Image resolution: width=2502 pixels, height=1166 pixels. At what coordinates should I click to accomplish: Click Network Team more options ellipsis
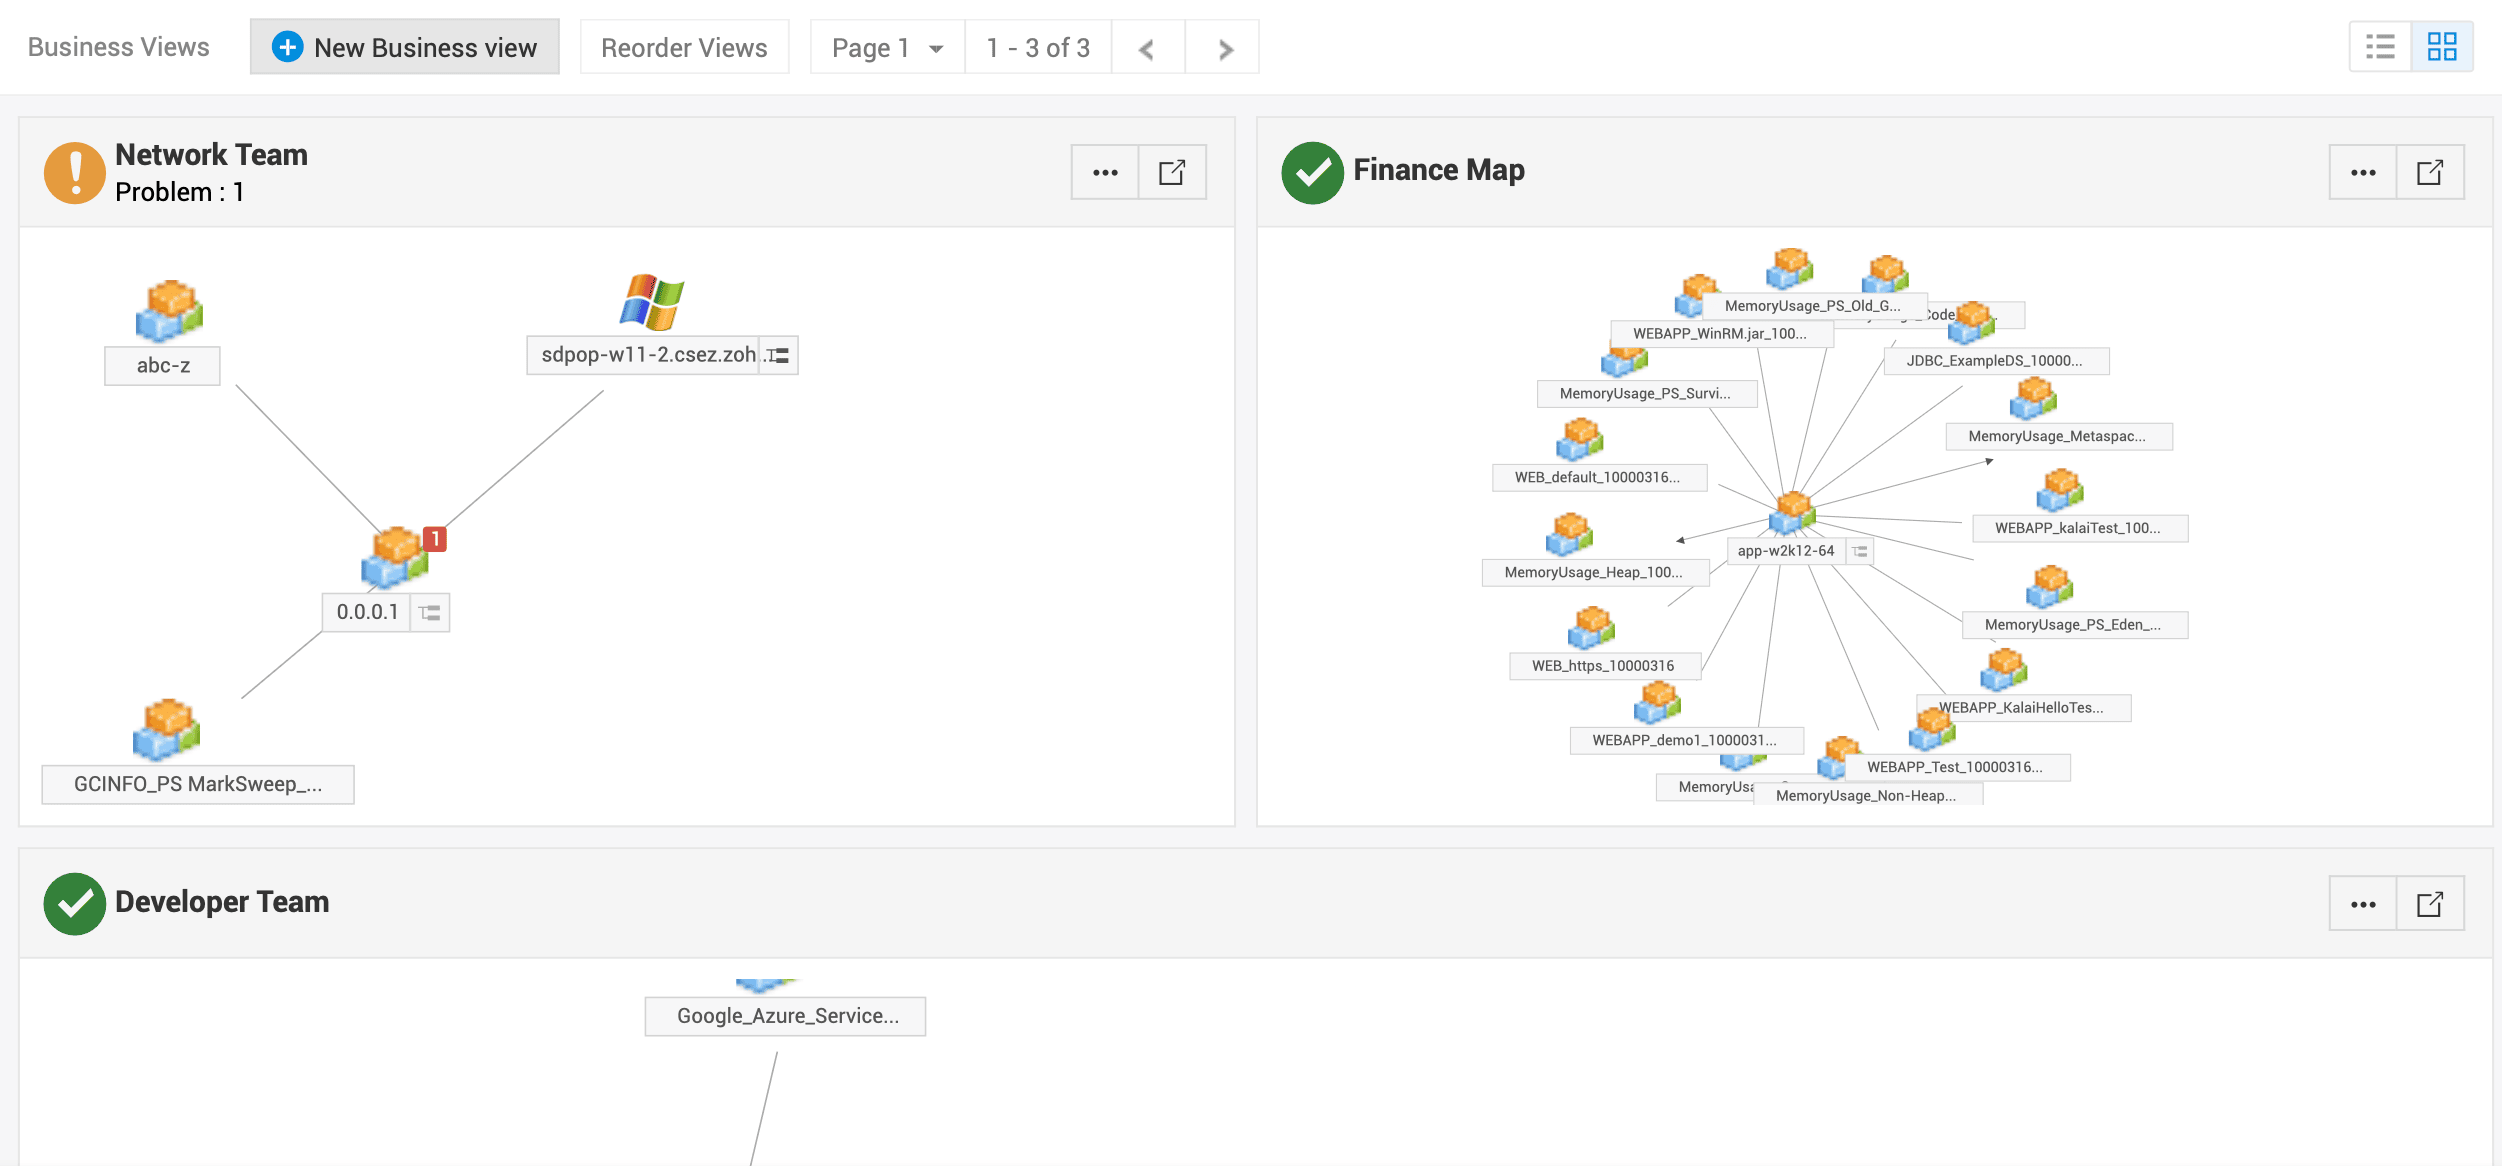tap(1105, 173)
